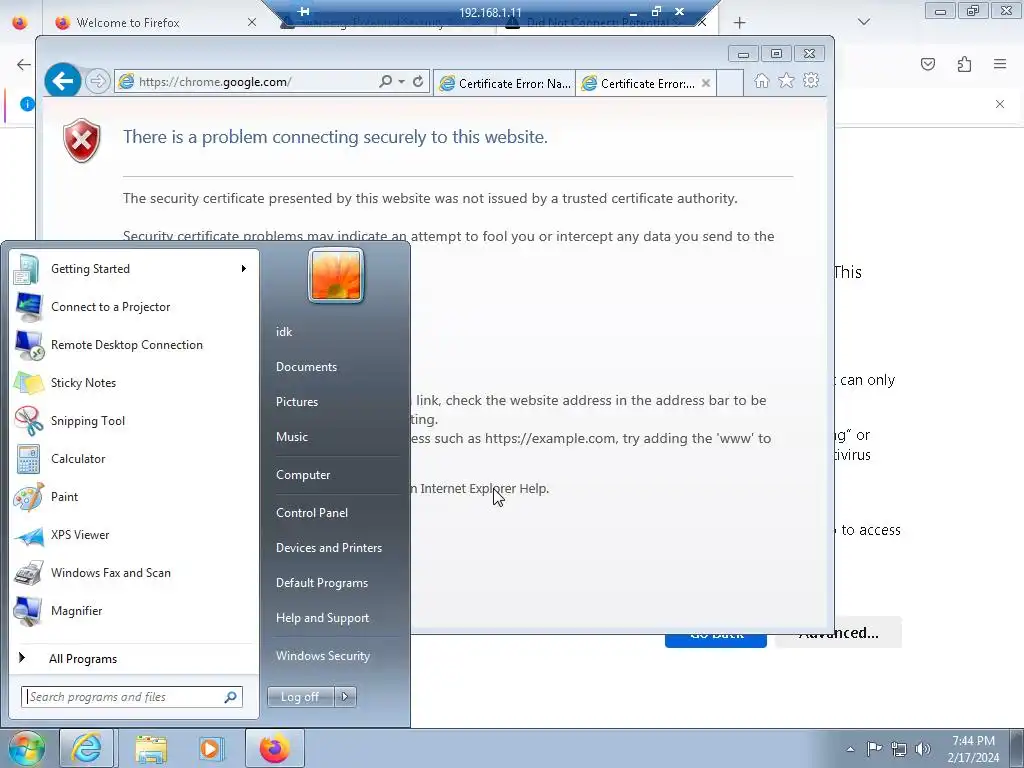Image resolution: width=1024 pixels, height=768 pixels.
Task: Click the user account flower picture
Action: coord(336,276)
